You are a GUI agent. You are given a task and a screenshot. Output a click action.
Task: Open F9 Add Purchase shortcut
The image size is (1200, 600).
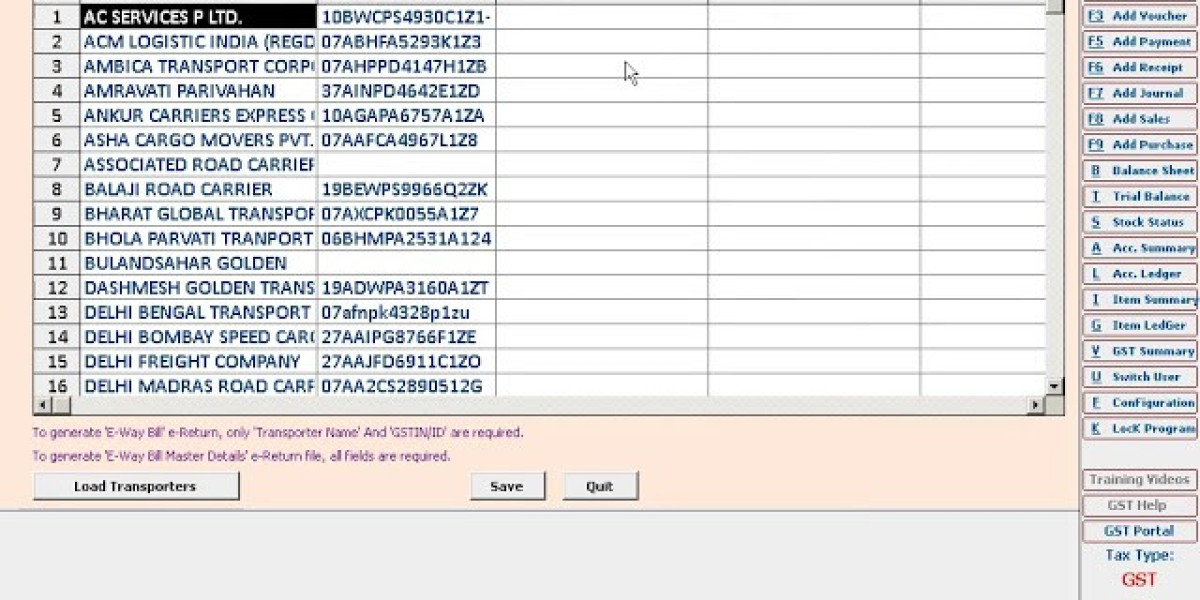pos(1140,145)
